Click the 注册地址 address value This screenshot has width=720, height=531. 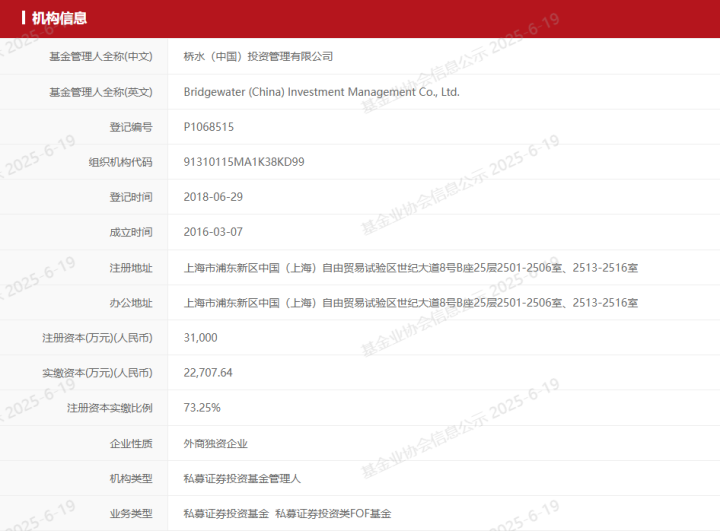click(x=411, y=268)
